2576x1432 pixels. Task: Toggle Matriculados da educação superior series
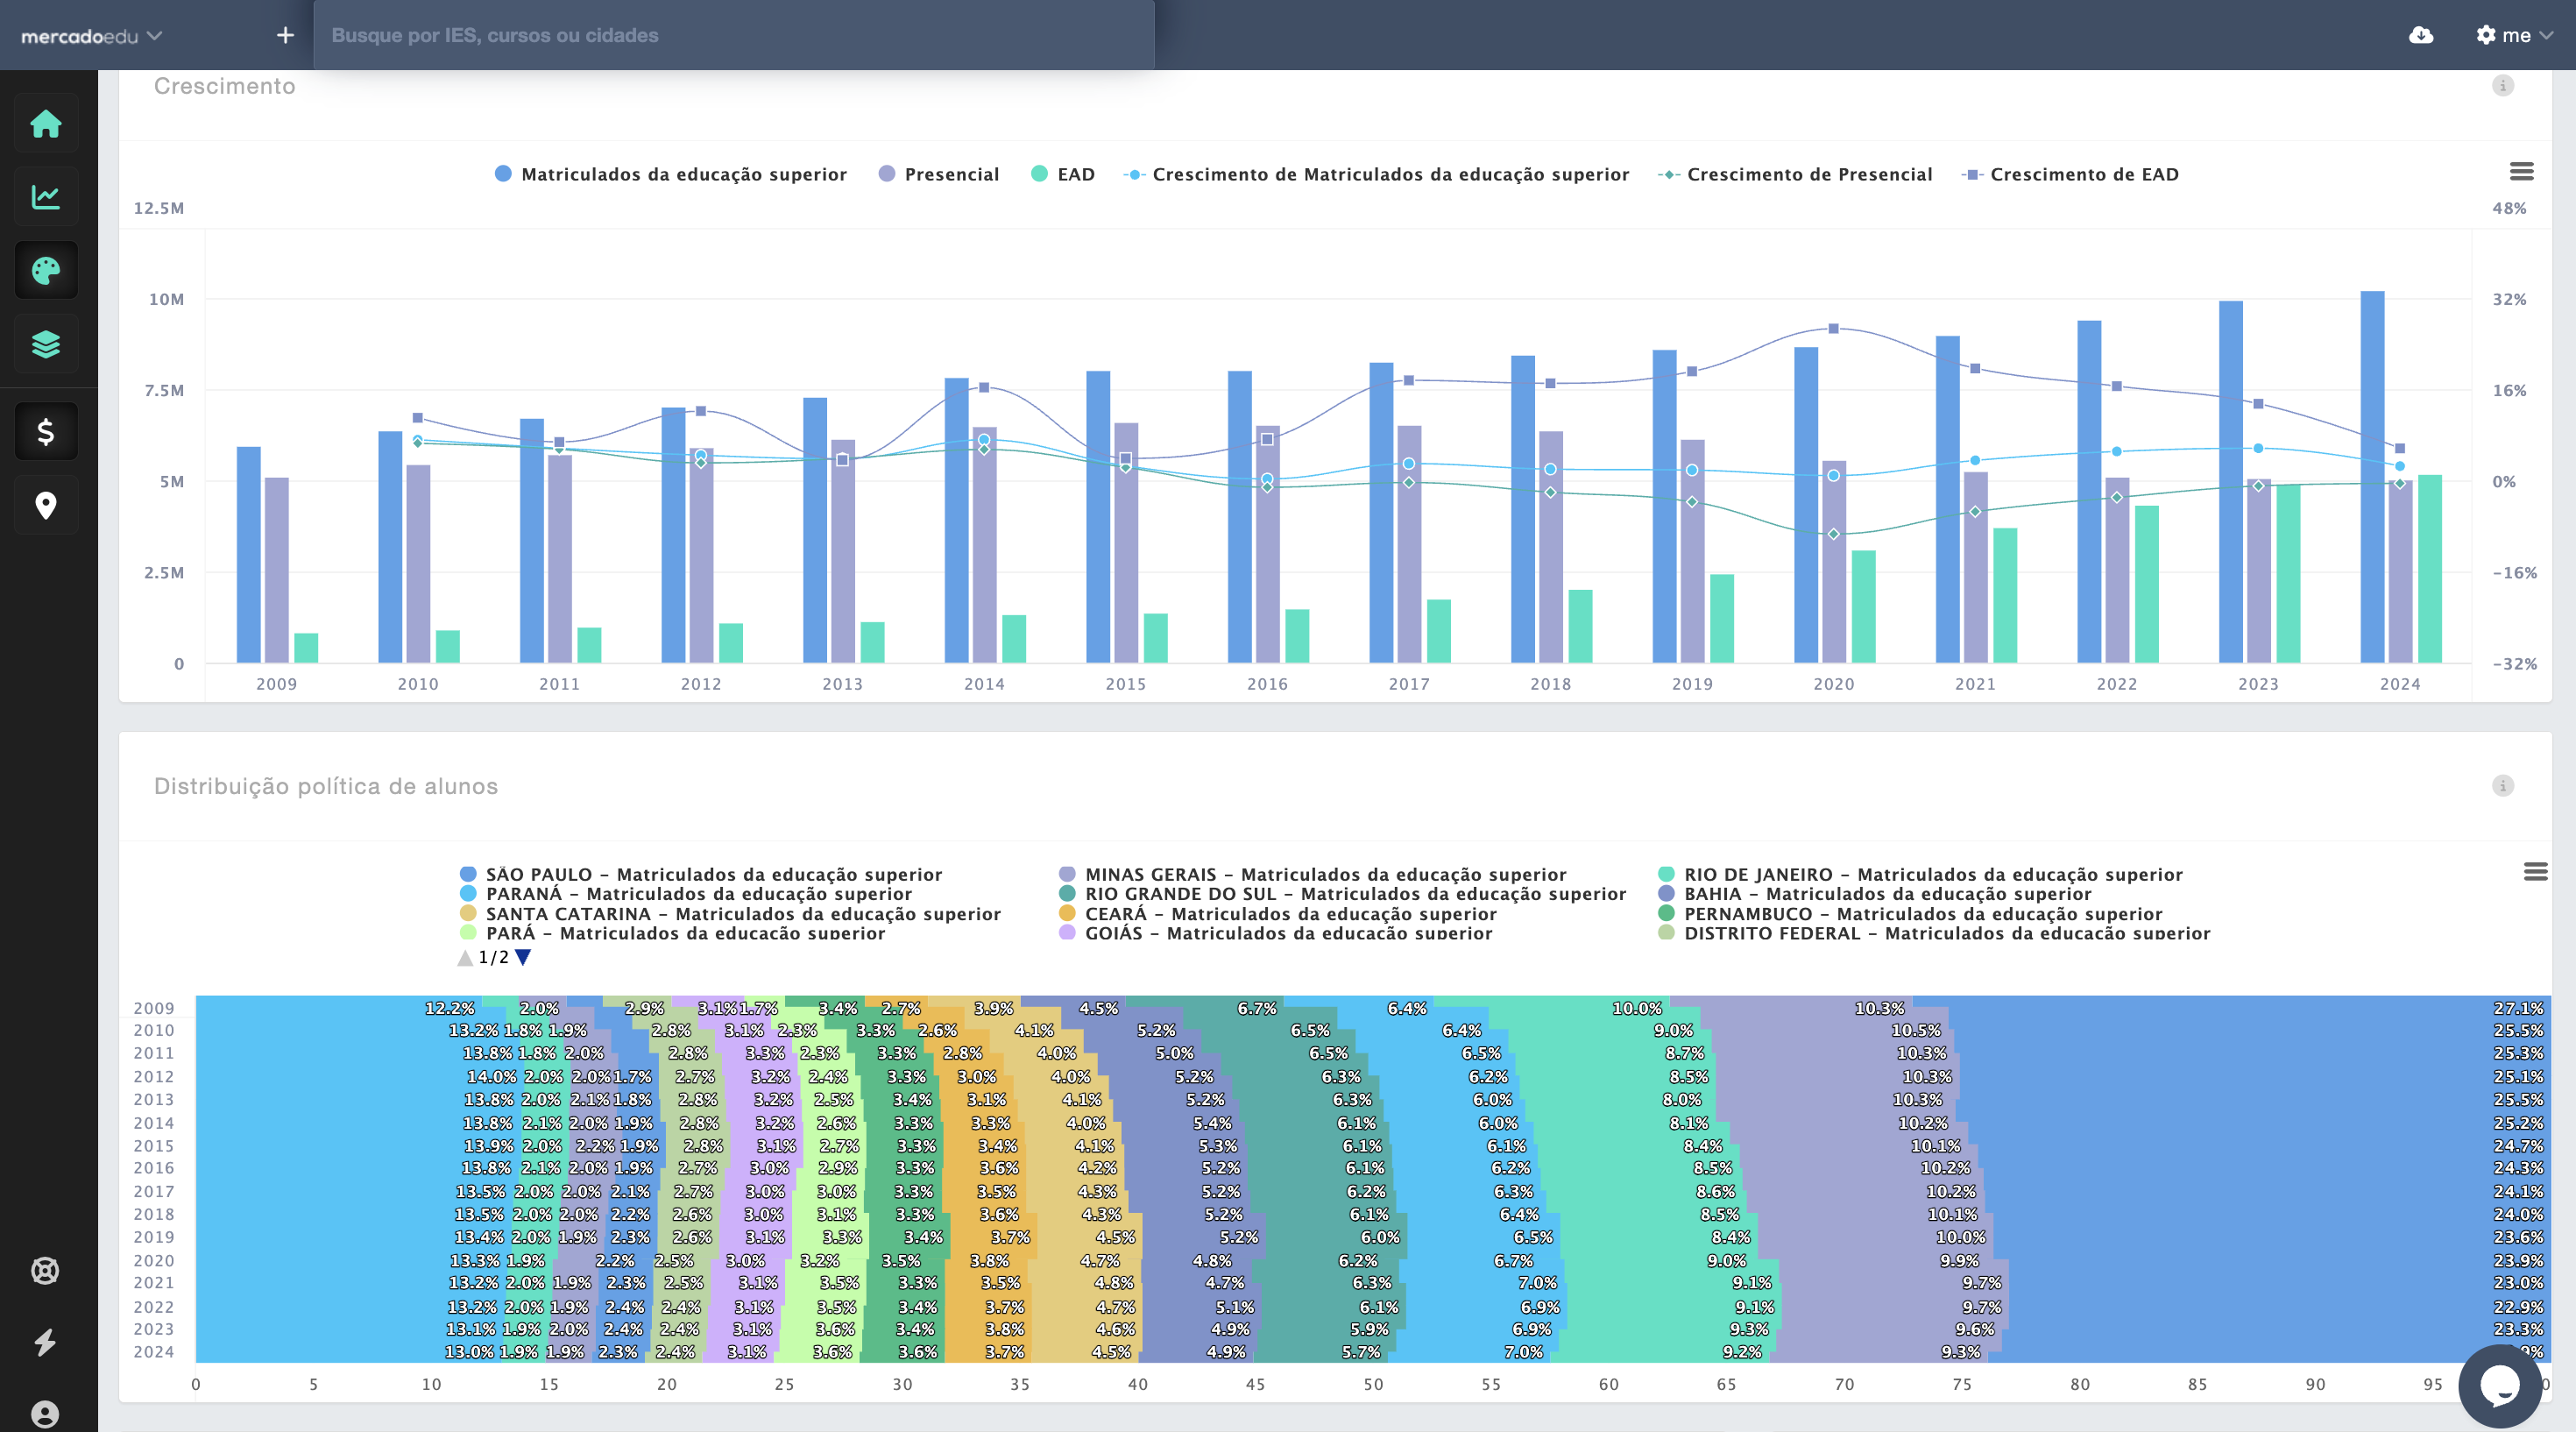(x=671, y=174)
